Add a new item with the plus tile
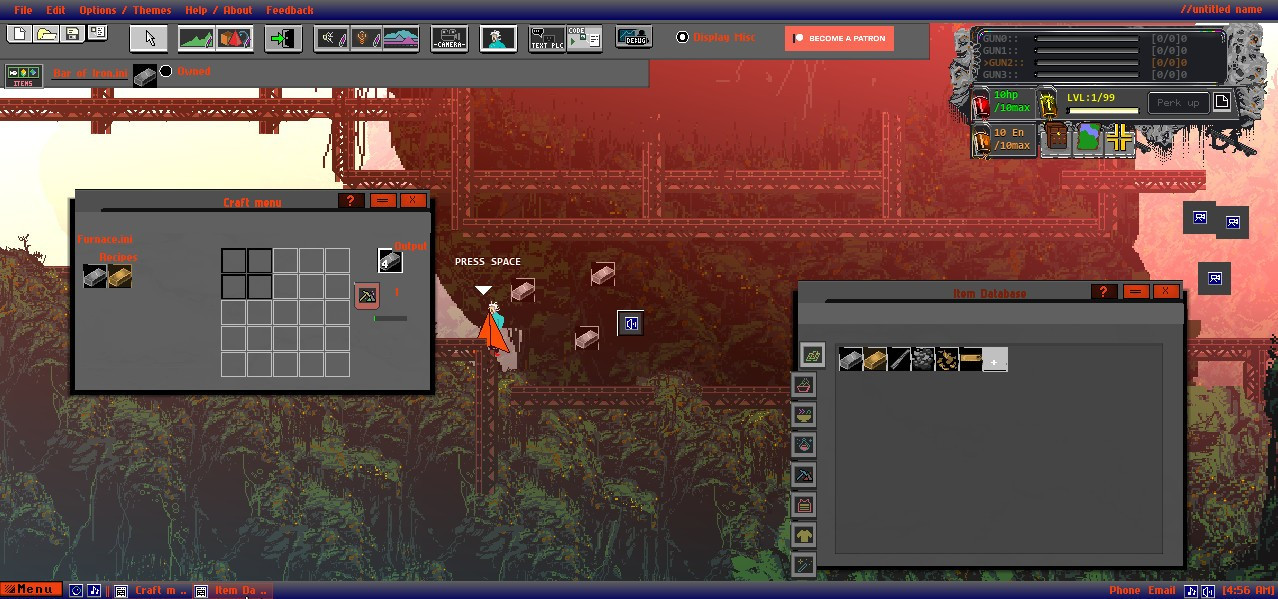This screenshot has height=599, width=1278. 995,359
